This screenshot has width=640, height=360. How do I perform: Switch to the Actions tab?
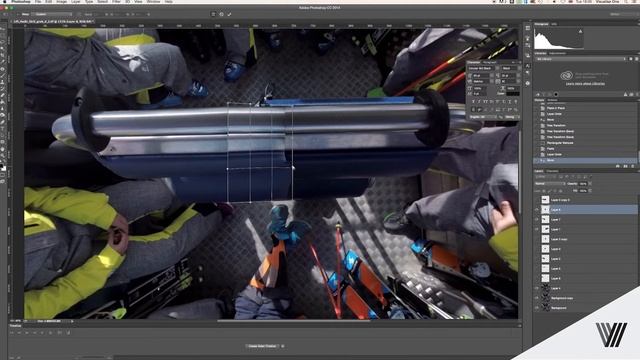click(x=552, y=100)
